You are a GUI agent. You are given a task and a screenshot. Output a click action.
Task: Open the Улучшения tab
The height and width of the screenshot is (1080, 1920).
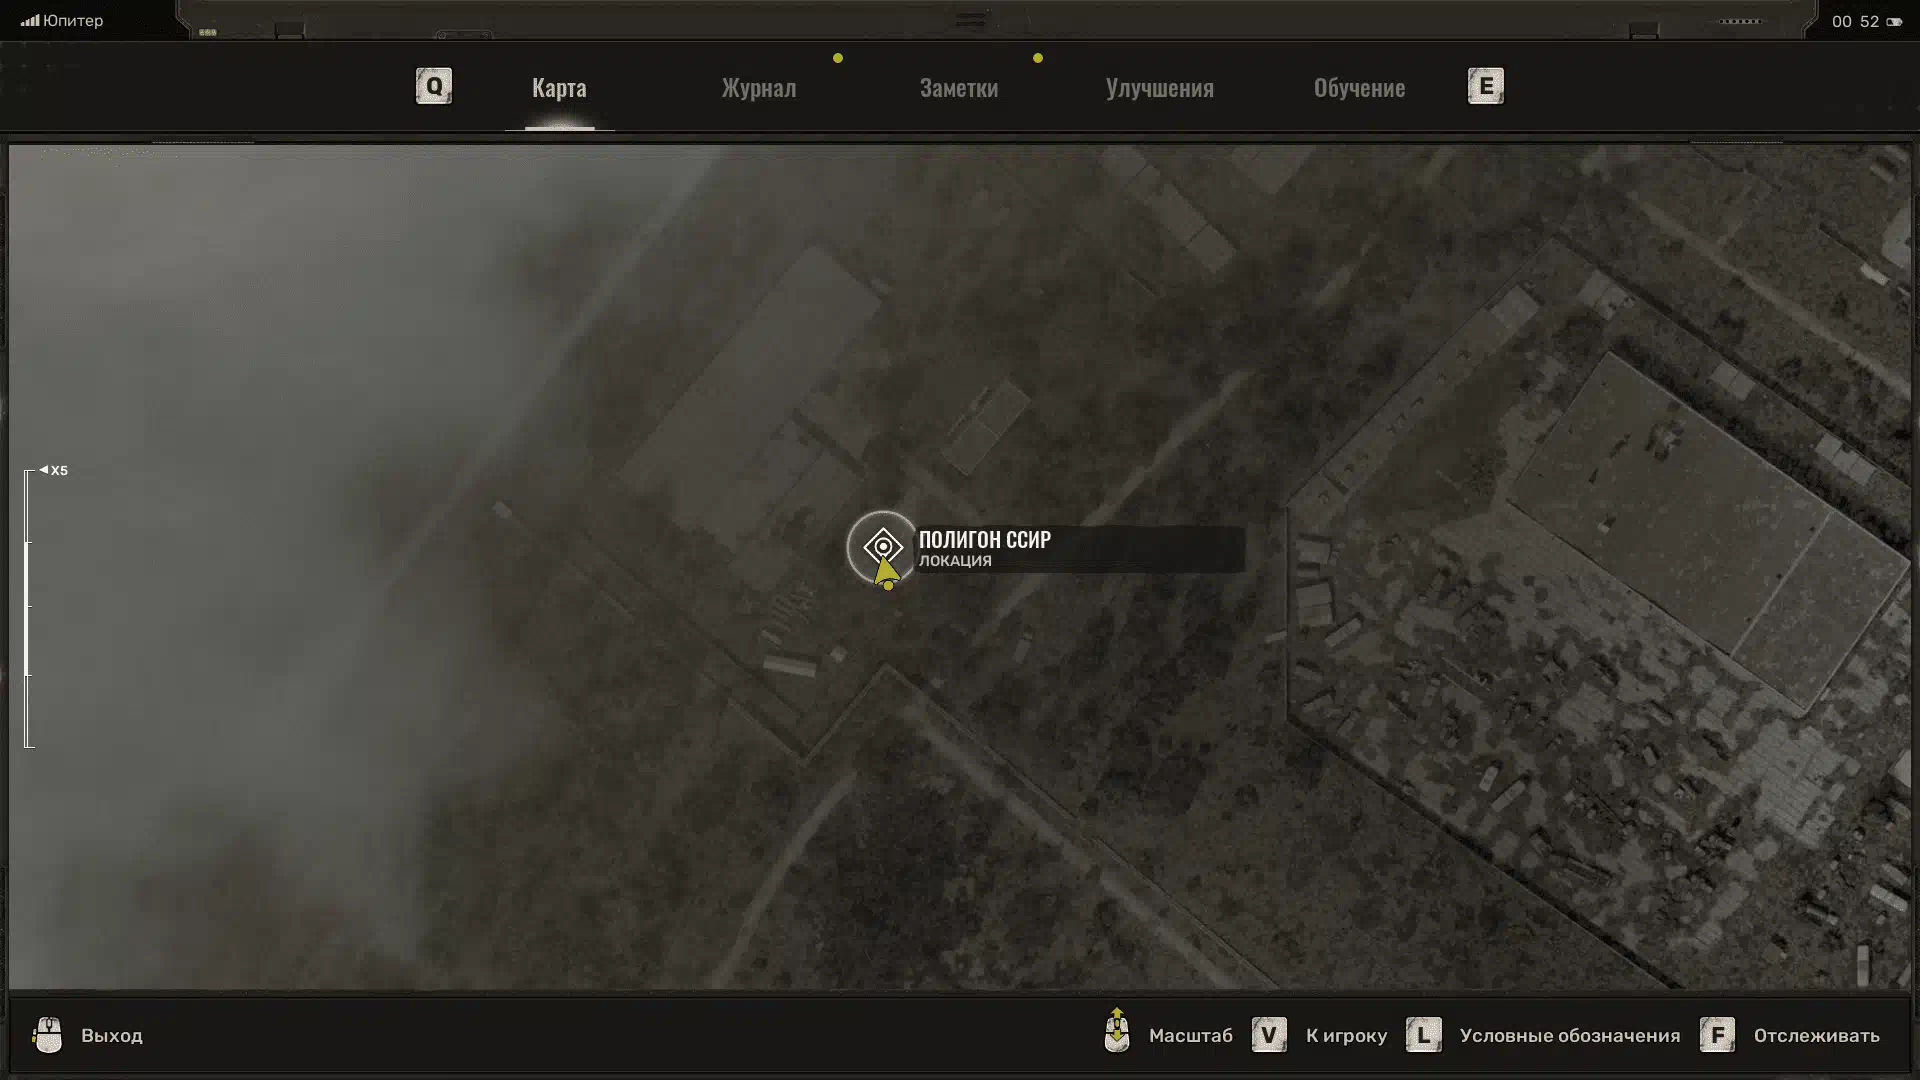[1159, 88]
